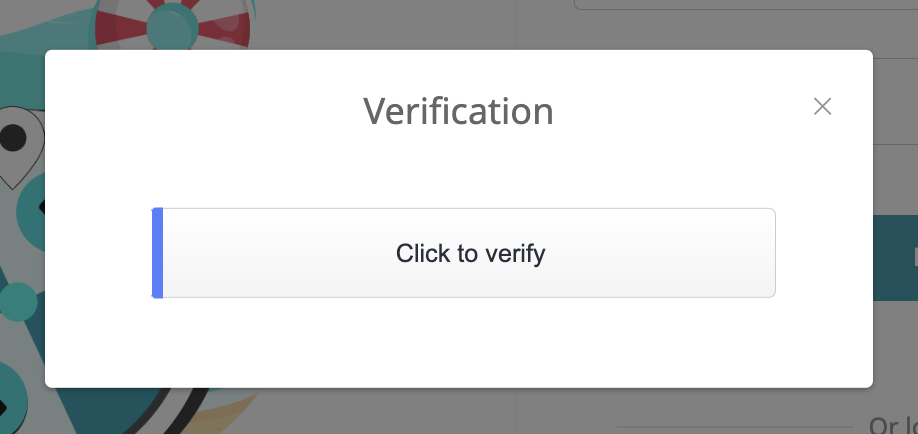The width and height of the screenshot is (918, 434).
Task: Click the teal circle beside the map pin
Action: [x=32, y=211]
